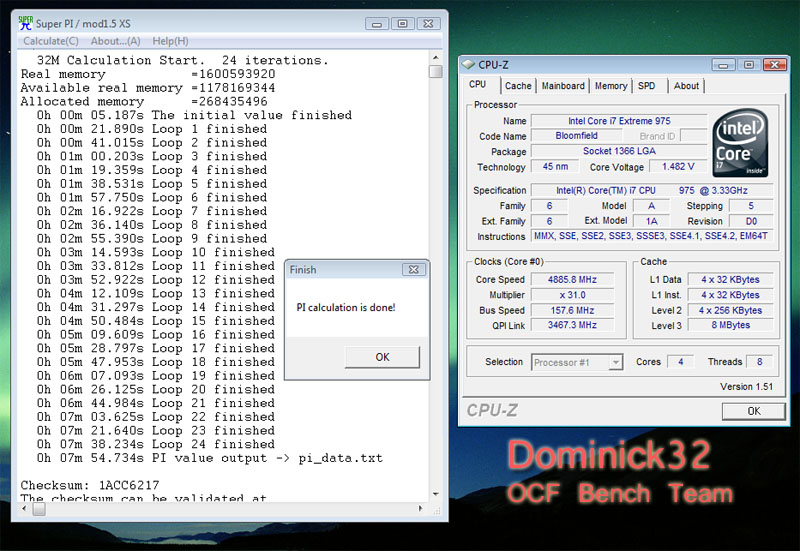Maximize the Super PI window

coord(403,23)
